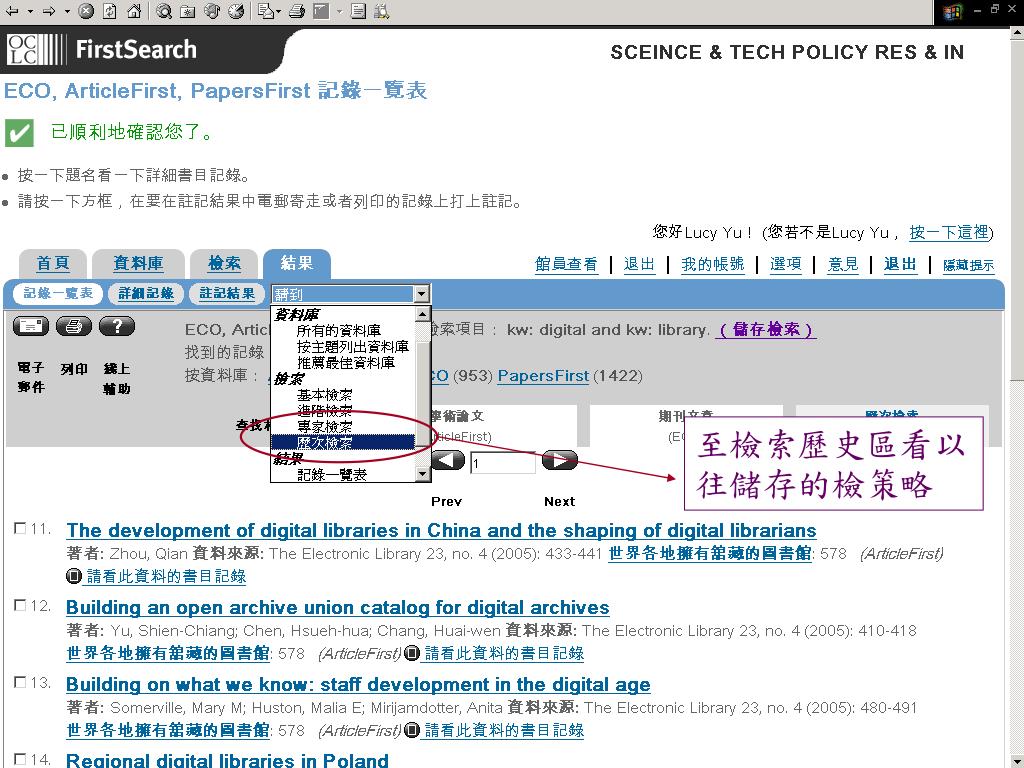Click the 我的帳號 link
This screenshot has height=768, width=1024.
click(x=712, y=264)
